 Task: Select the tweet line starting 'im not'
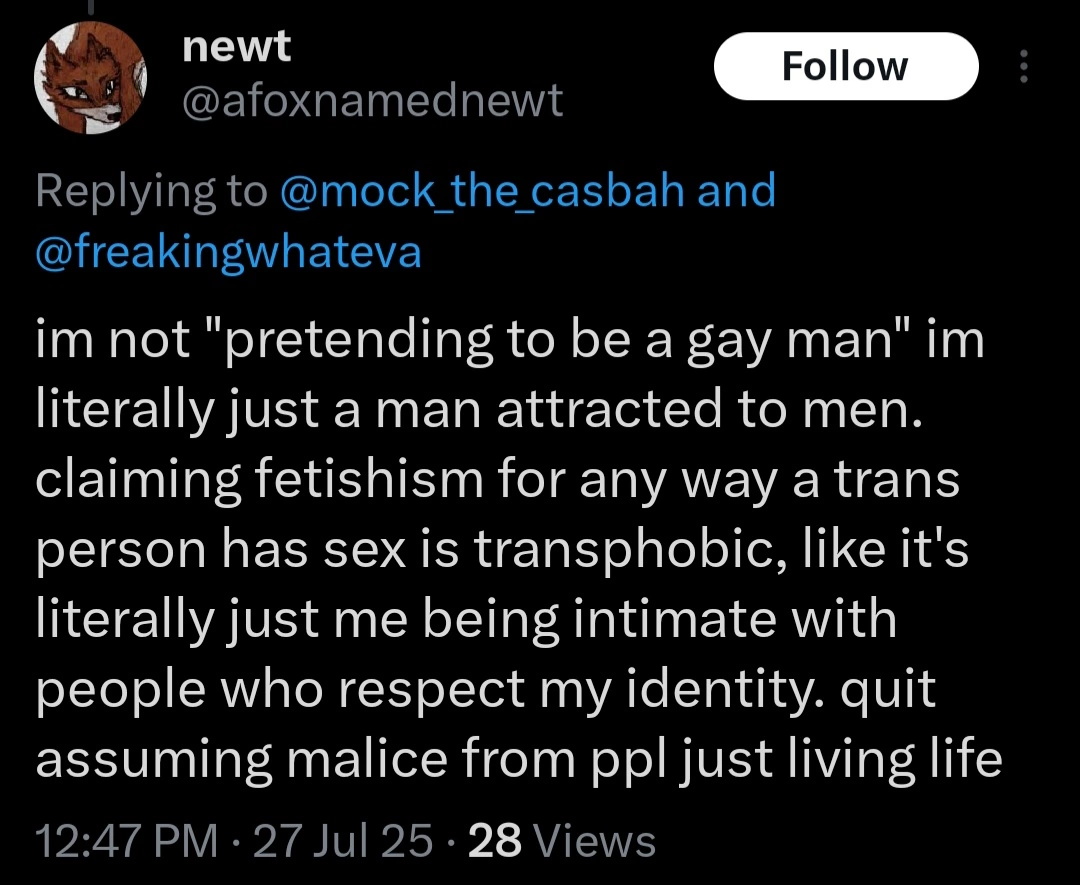click(510, 341)
